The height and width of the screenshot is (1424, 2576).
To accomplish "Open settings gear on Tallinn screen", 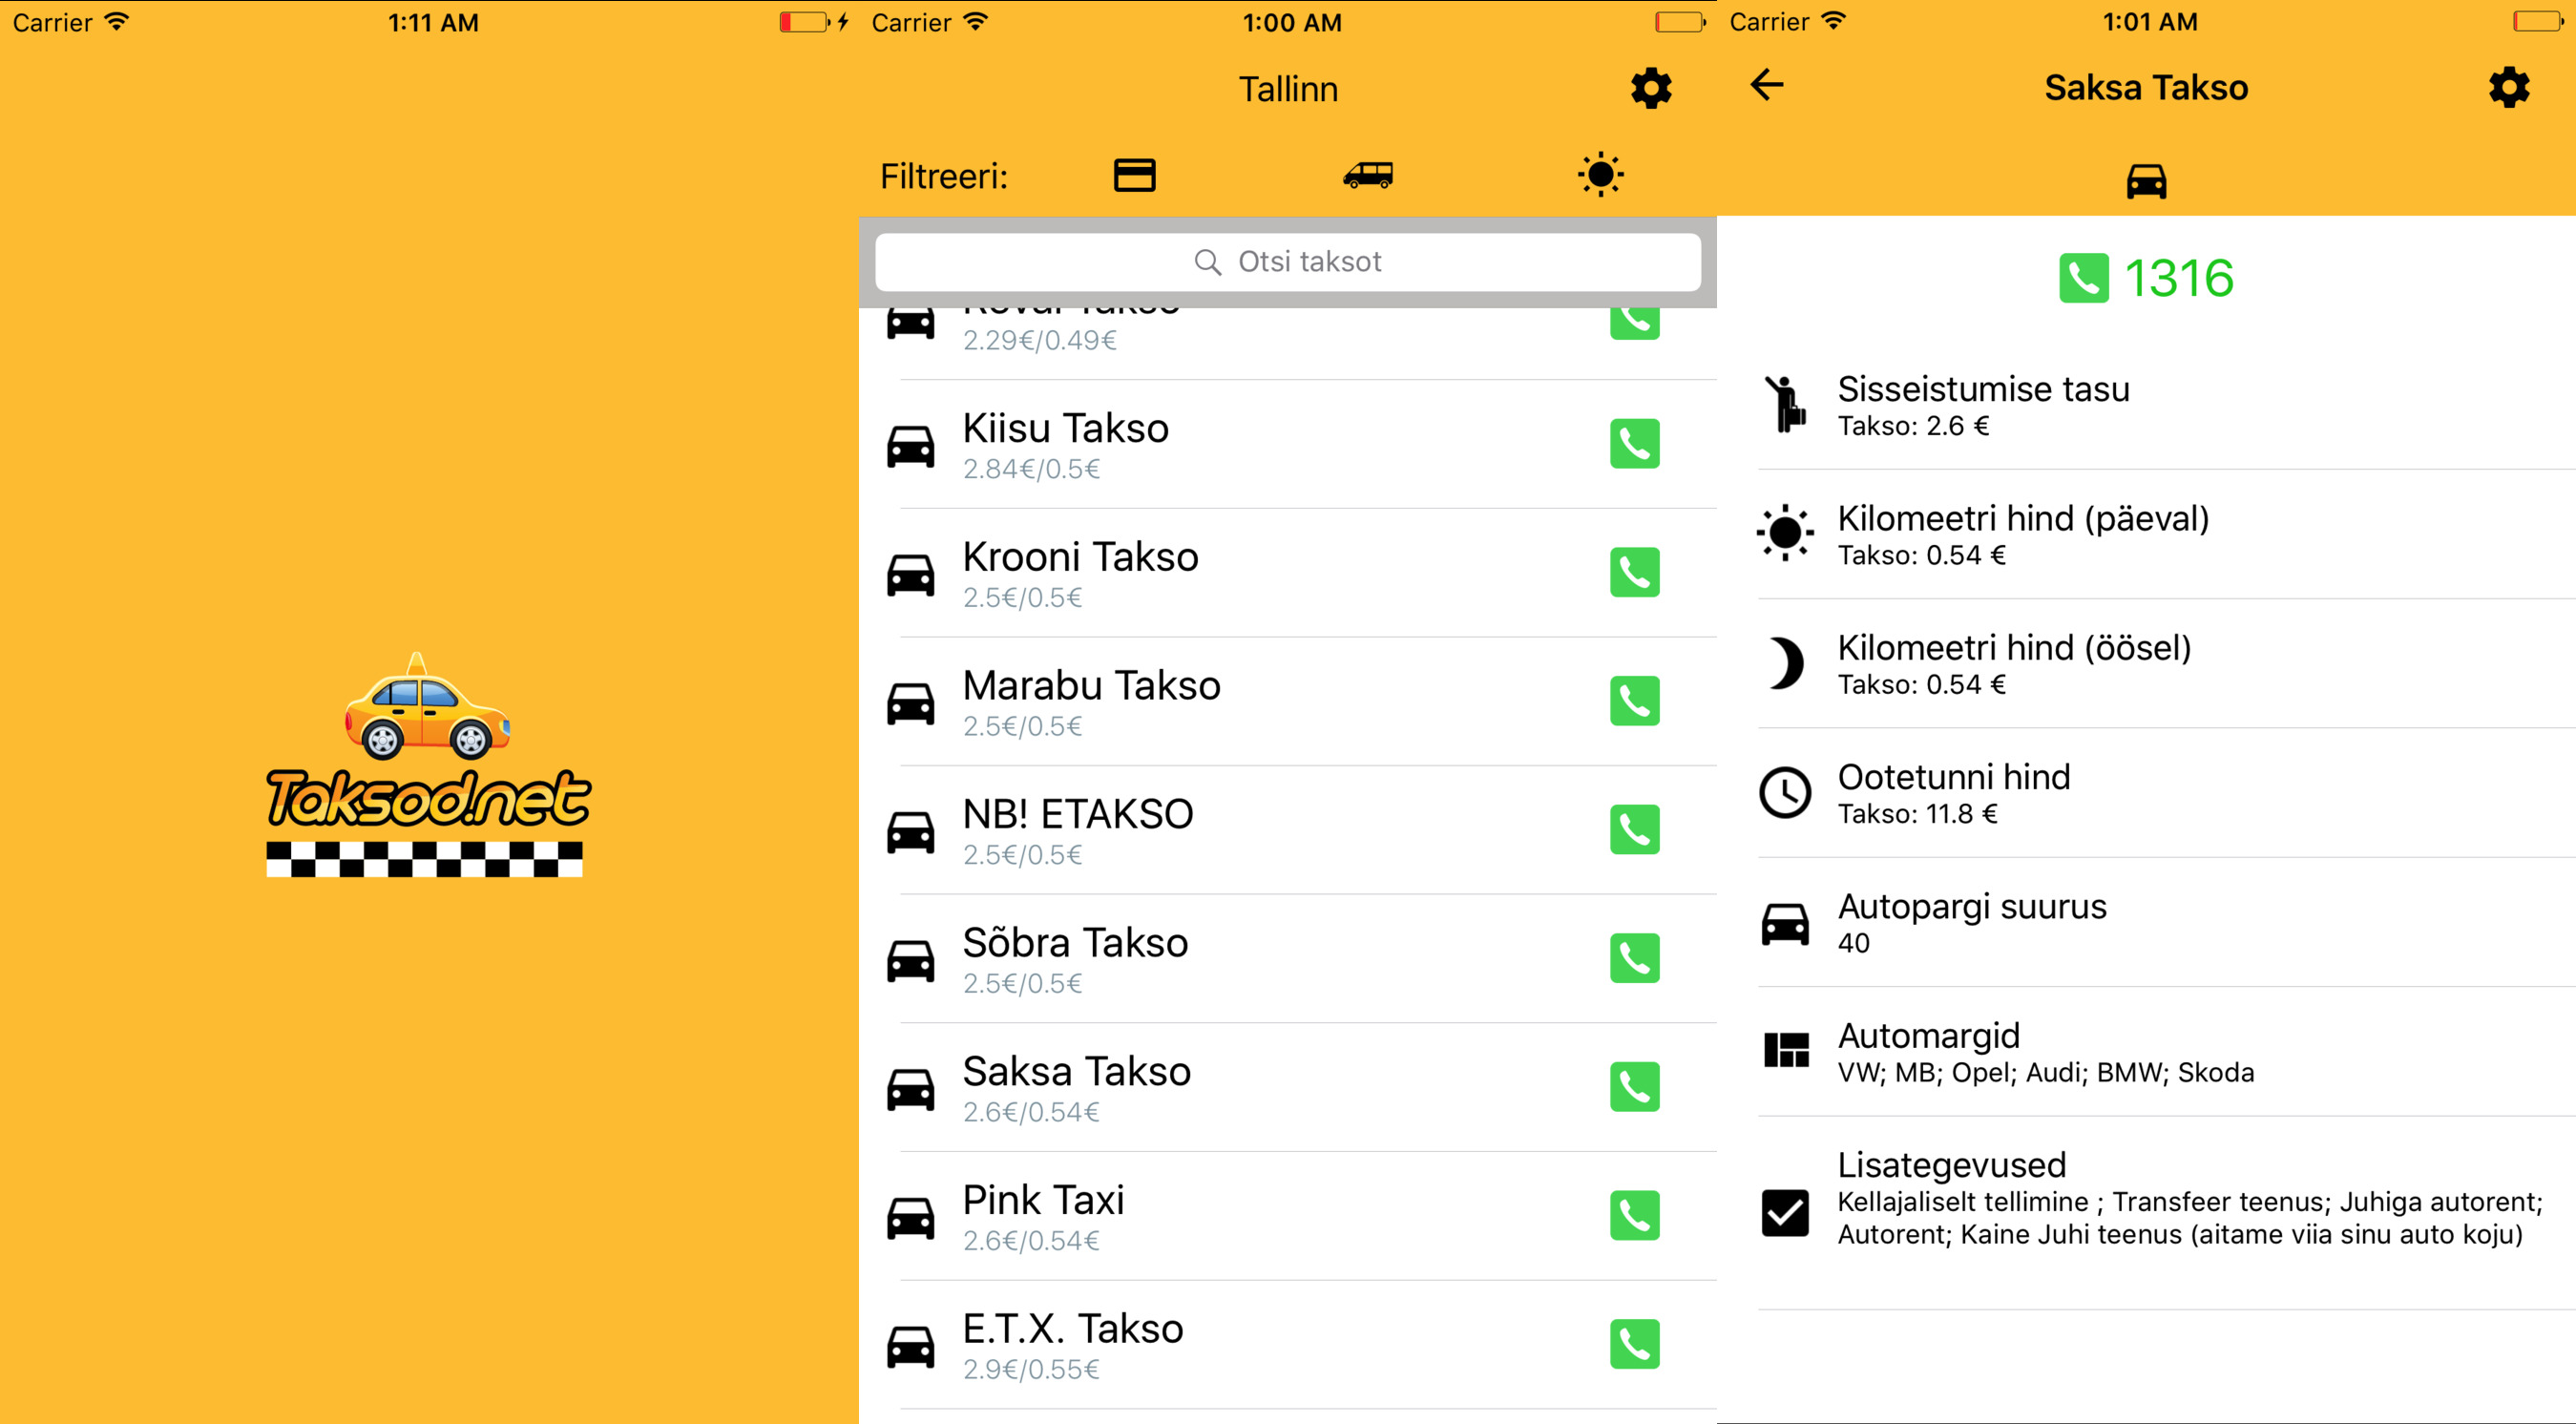I will tap(1650, 88).
